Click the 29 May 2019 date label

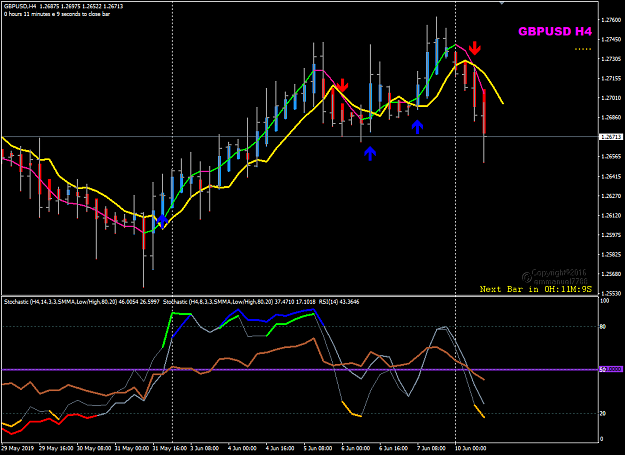19,449
